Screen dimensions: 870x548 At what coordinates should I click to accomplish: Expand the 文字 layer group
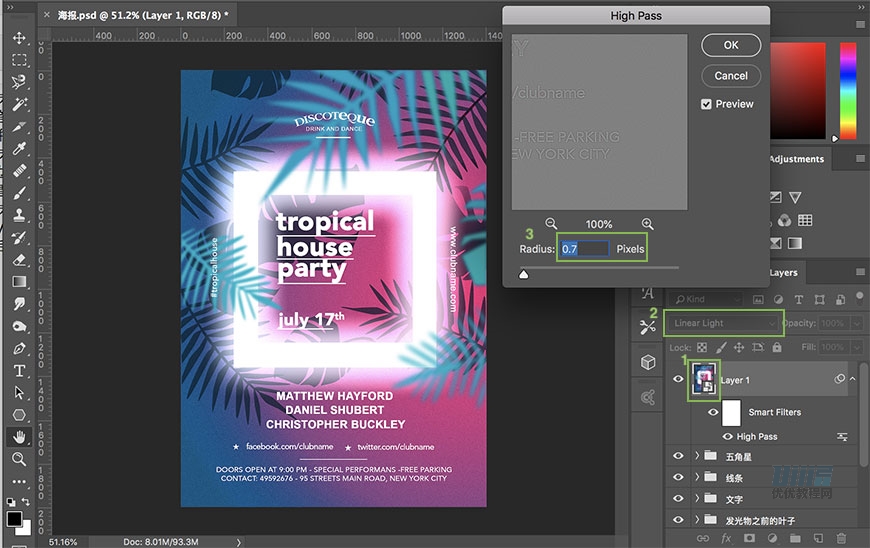pyautogui.click(x=697, y=498)
